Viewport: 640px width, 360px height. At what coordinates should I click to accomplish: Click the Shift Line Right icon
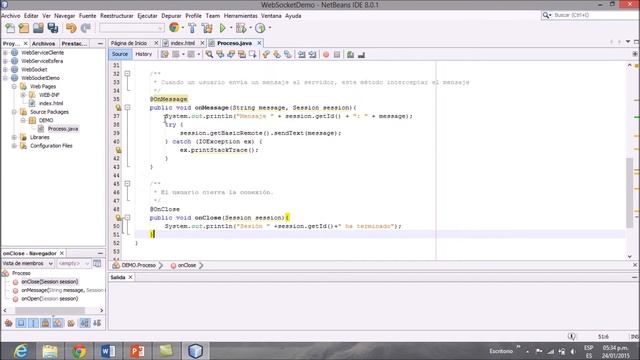tap(313, 55)
